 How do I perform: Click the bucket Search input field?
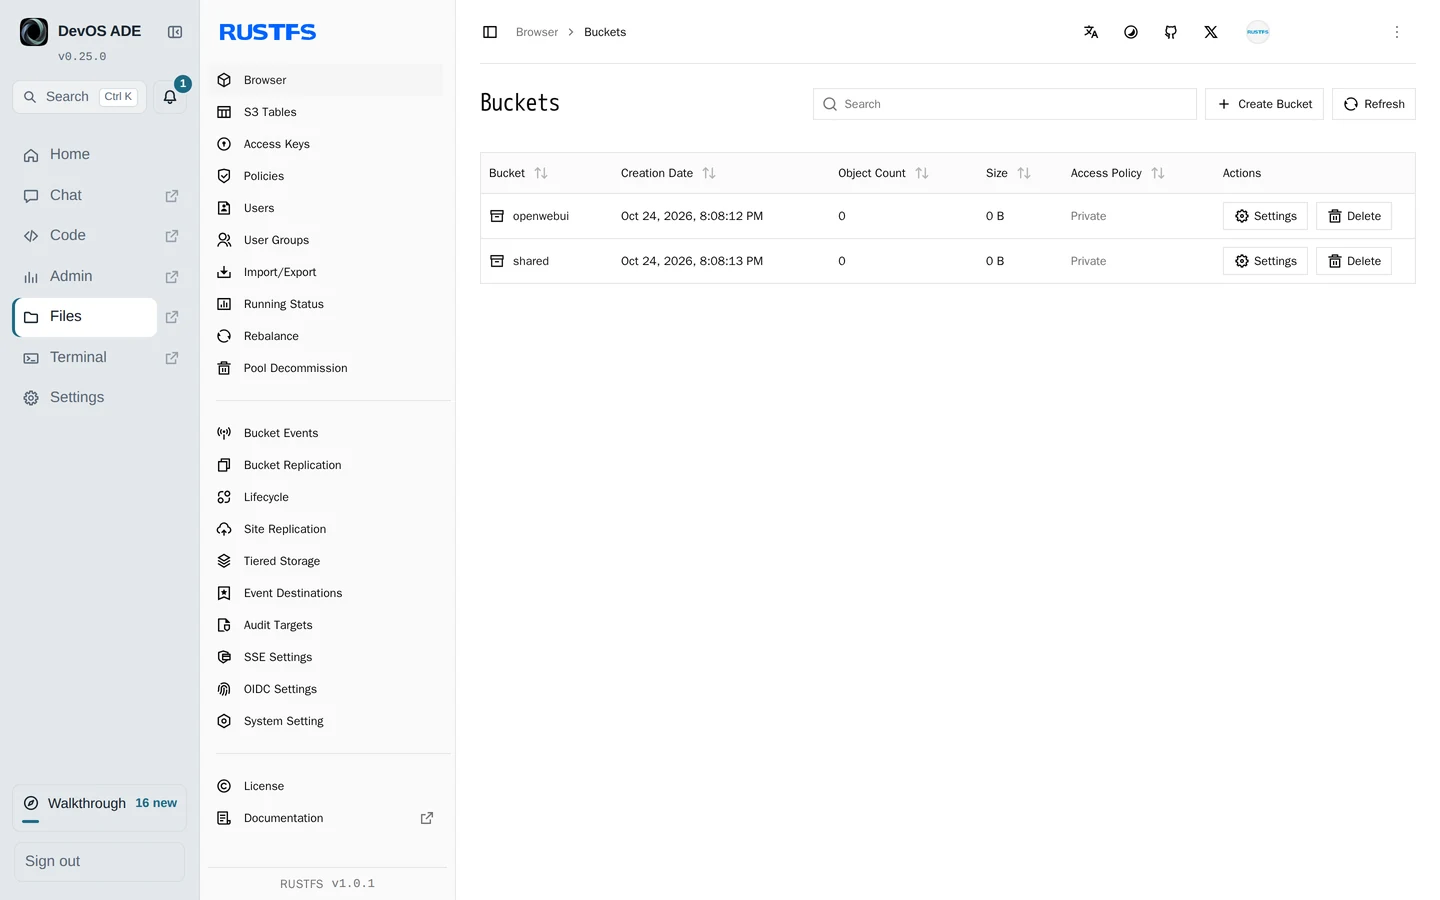(1005, 104)
